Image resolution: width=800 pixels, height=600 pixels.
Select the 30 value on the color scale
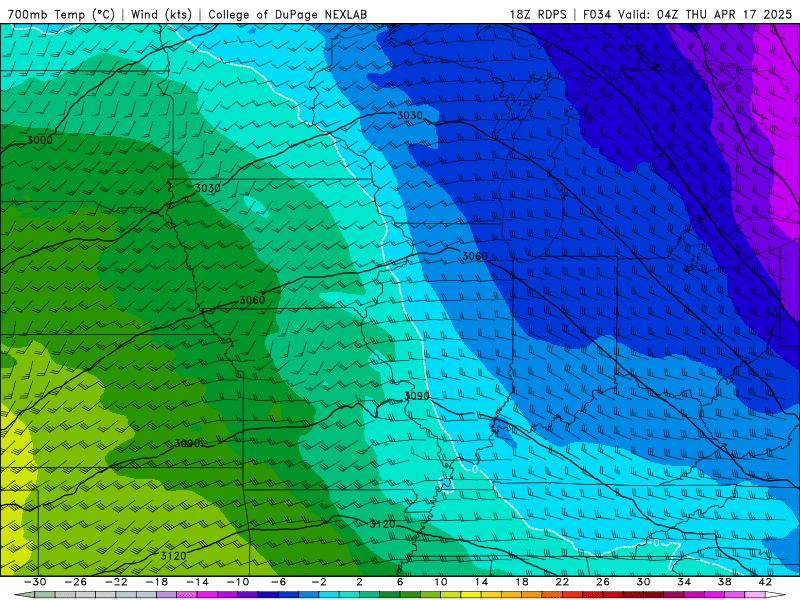(643, 582)
